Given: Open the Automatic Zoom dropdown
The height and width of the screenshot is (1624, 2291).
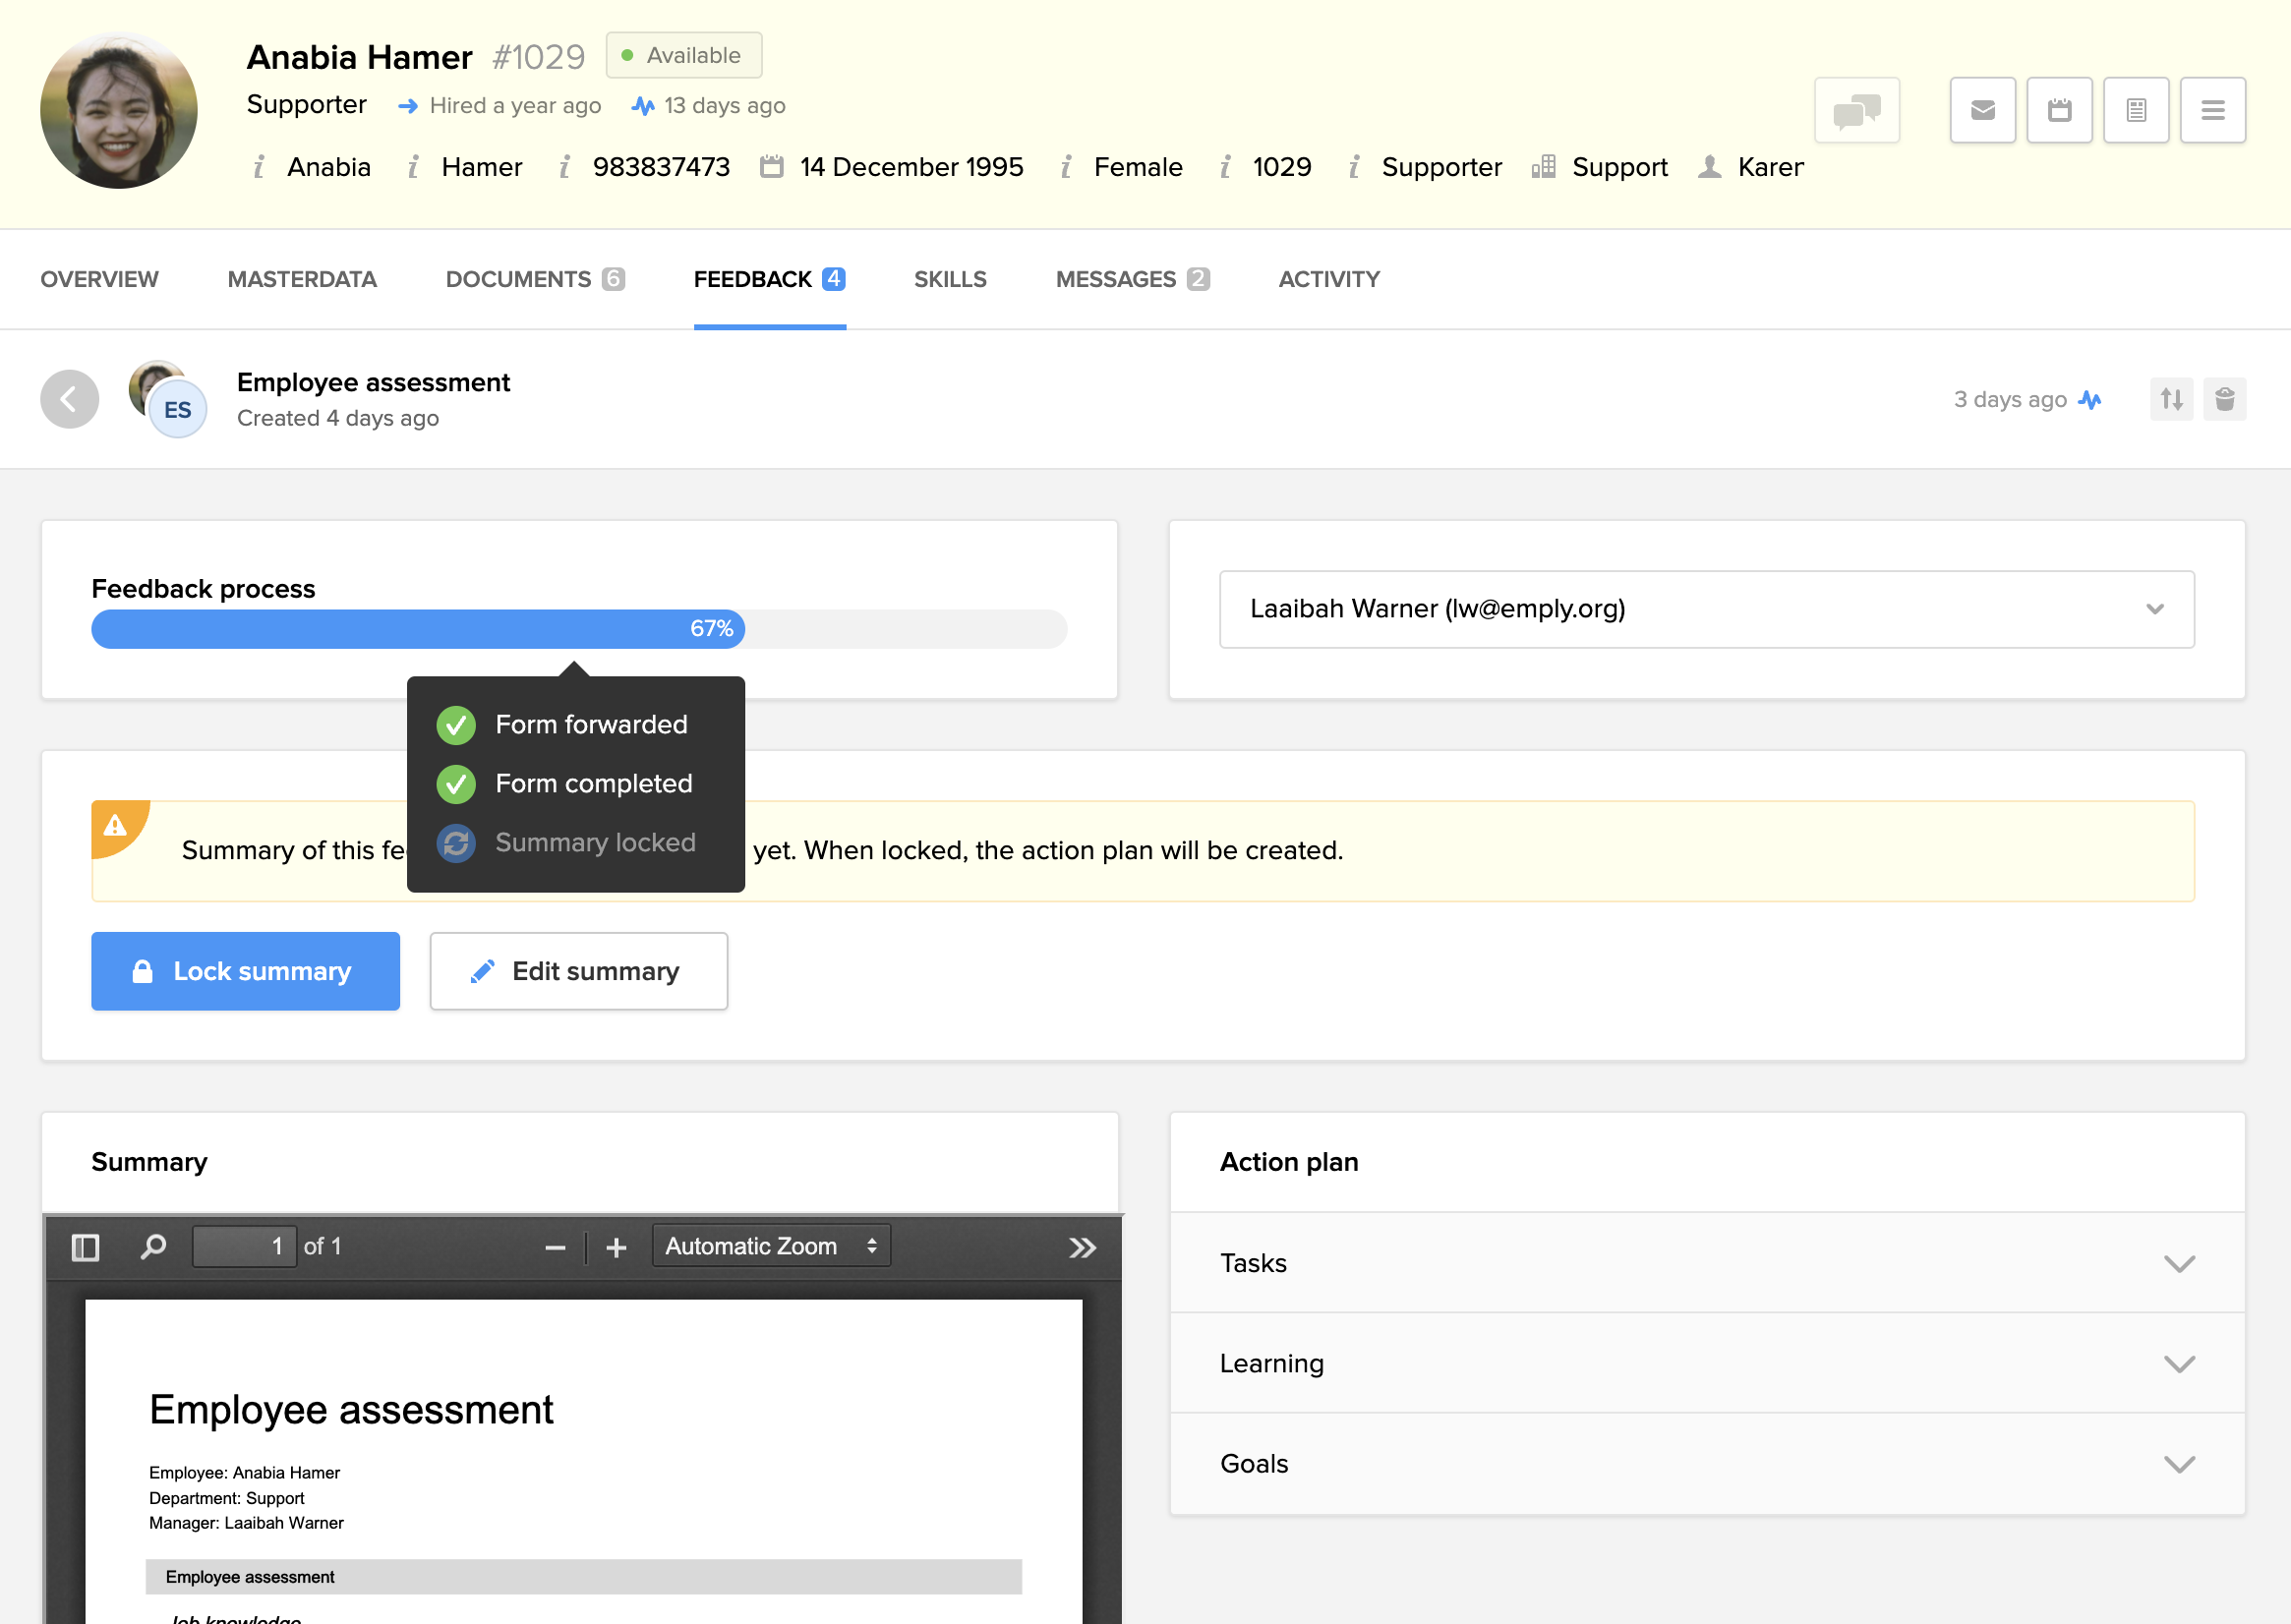Looking at the screenshot, I should [770, 1246].
